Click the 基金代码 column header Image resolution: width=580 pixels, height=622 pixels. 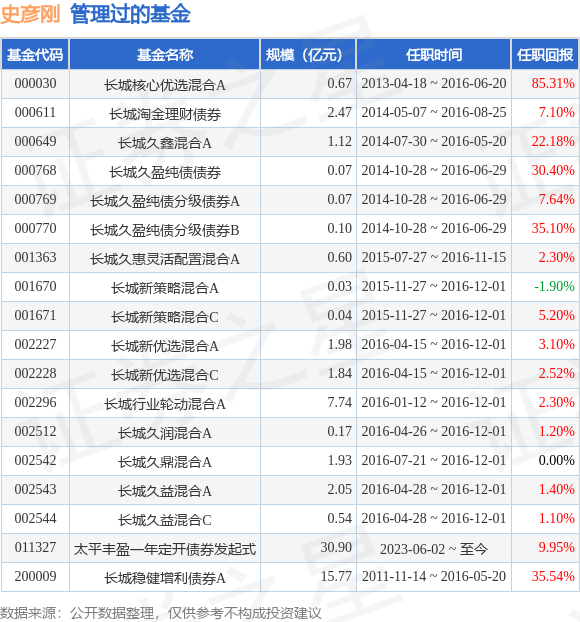[35, 55]
